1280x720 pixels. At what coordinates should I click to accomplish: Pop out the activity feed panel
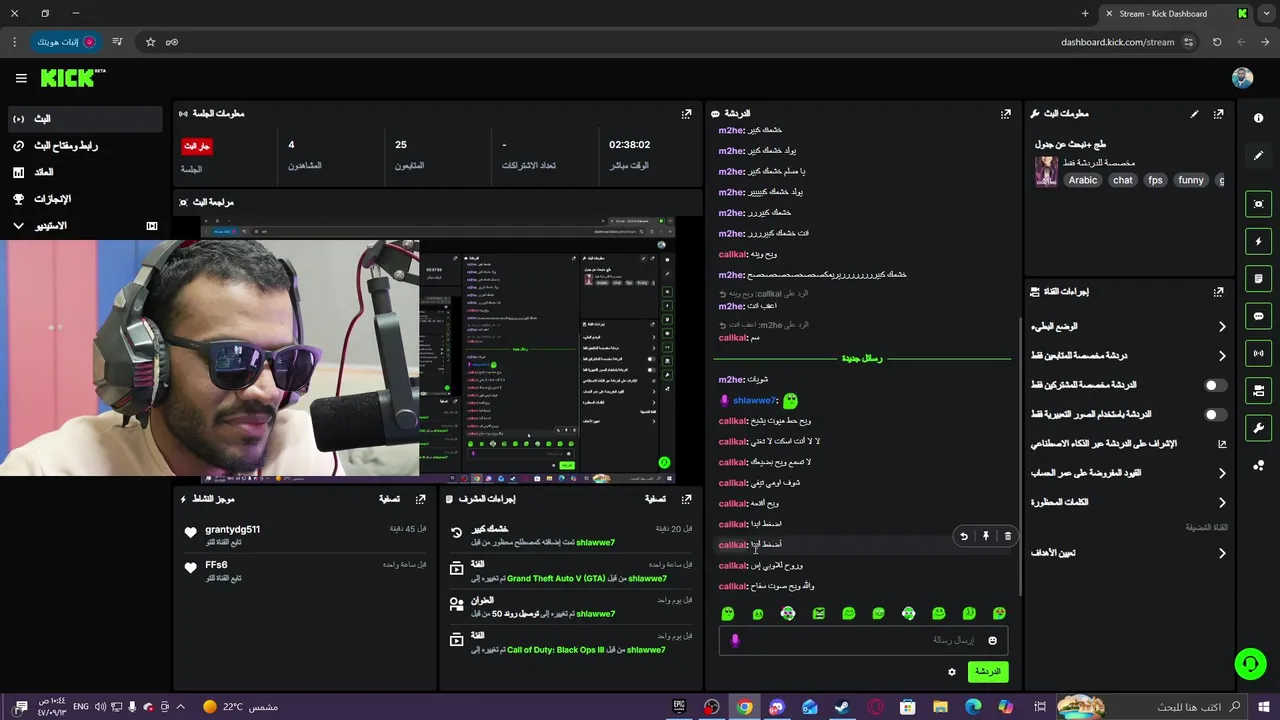pos(421,499)
